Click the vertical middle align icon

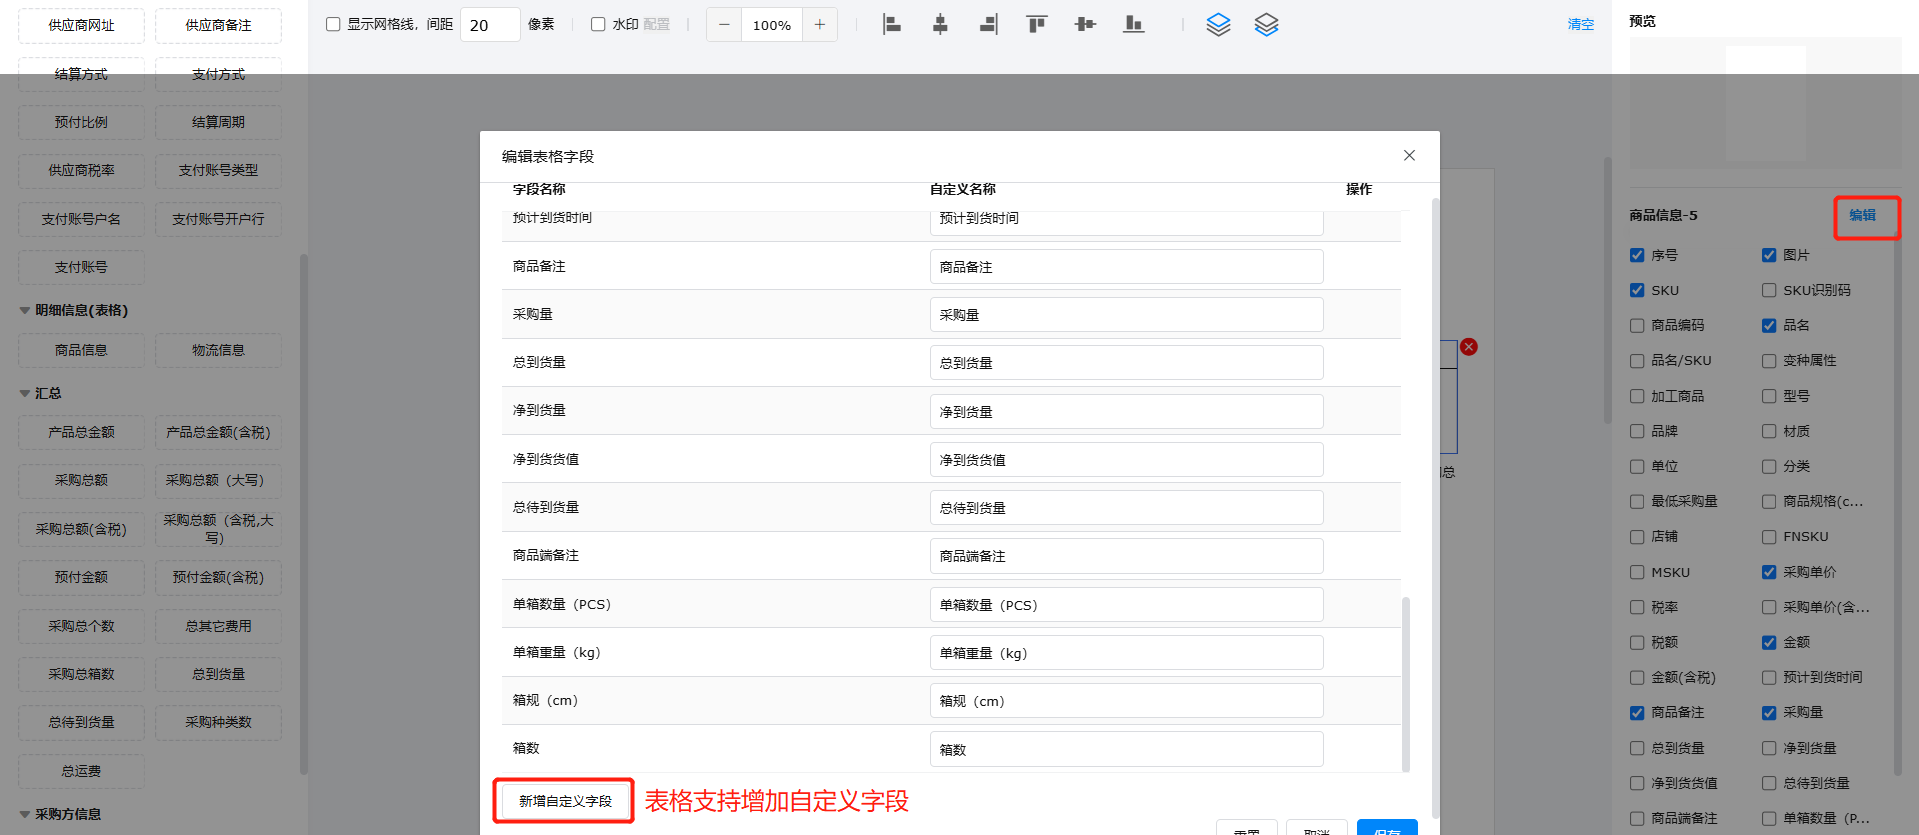(x=1085, y=25)
